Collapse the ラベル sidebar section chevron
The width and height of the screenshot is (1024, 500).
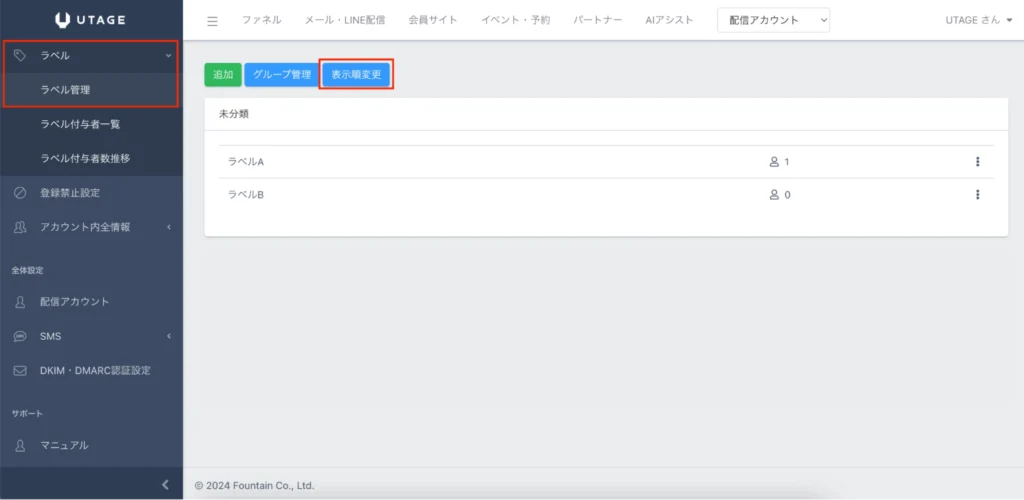point(168,55)
